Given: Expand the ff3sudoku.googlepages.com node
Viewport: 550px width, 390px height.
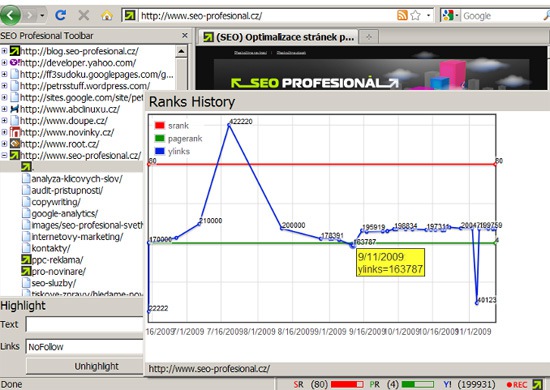Looking at the screenshot, I should pyautogui.click(x=4, y=74).
